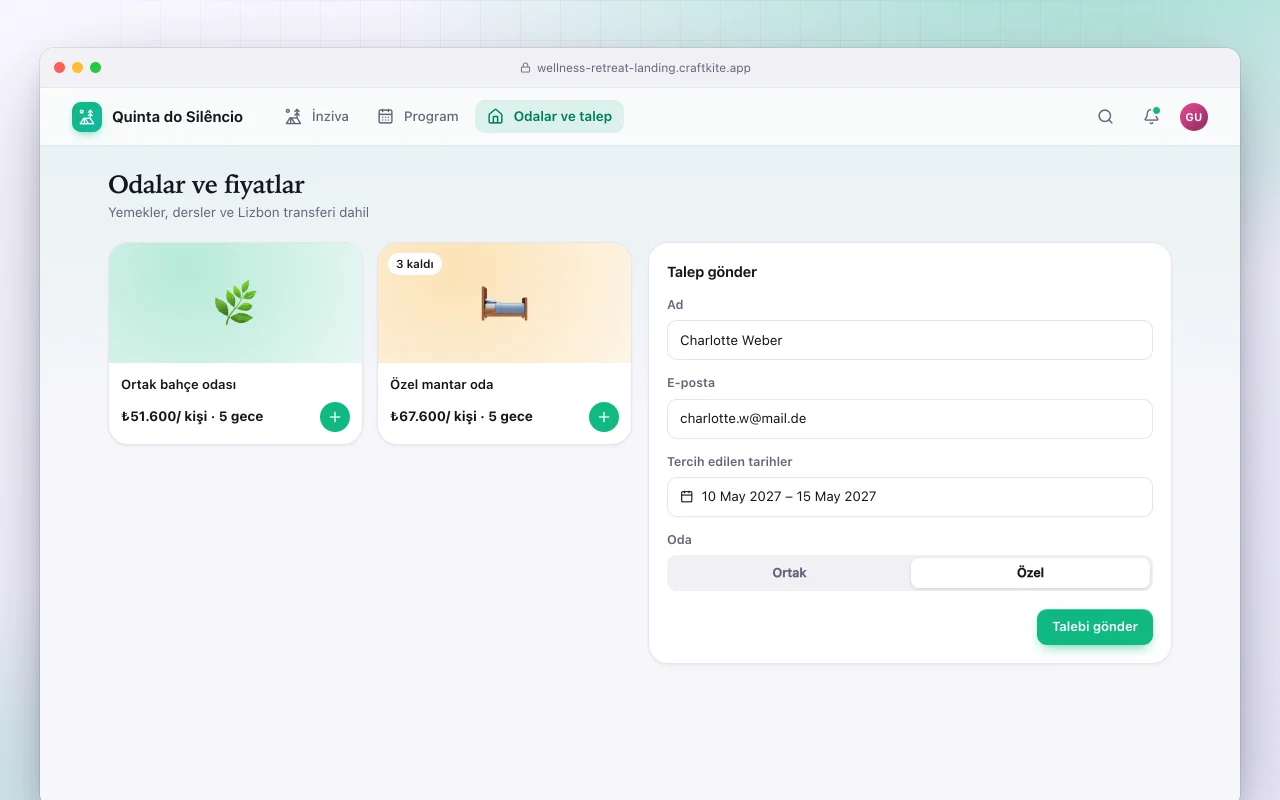This screenshot has width=1280, height=800.
Task: Switch to the Program tab
Action: click(418, 116)
